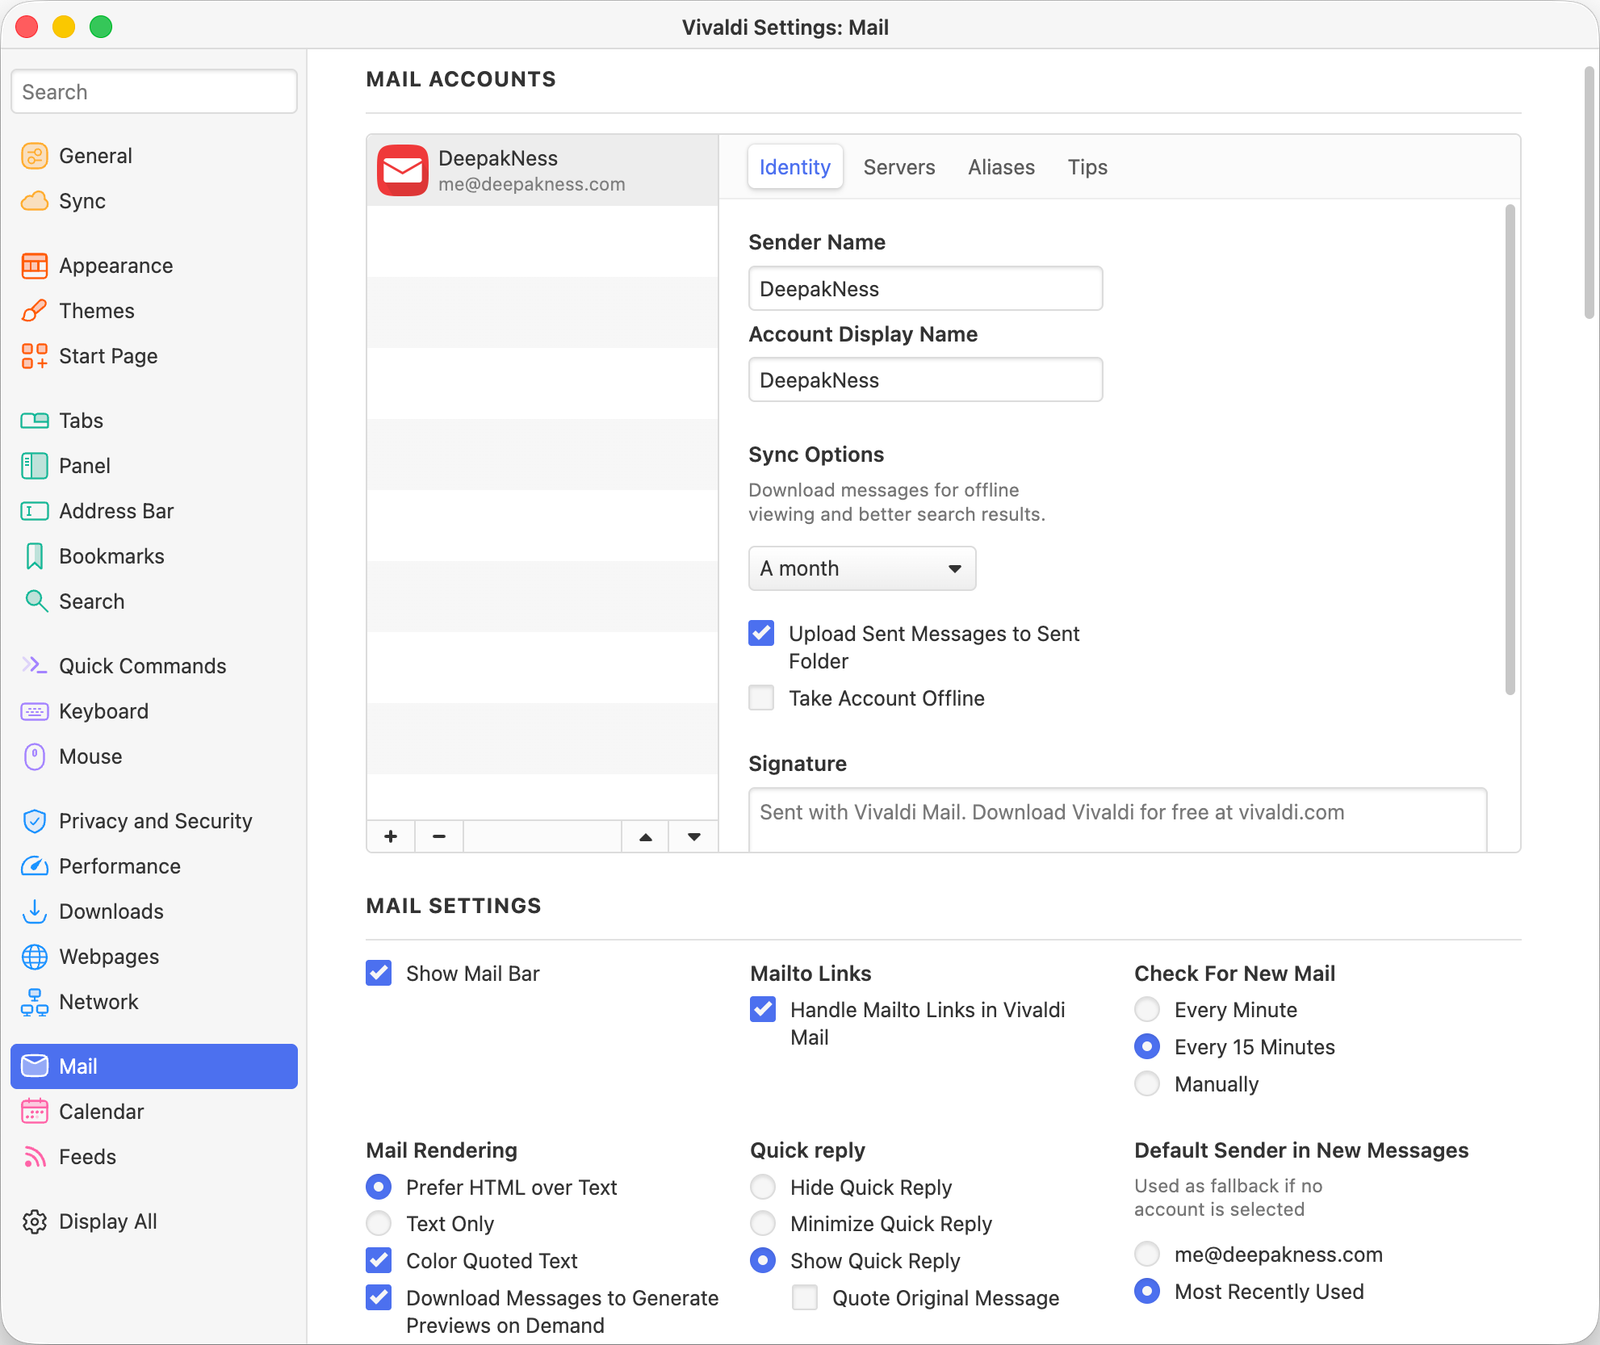The image size is (1600, 1345).
Task: Click the DeepakNess account mail icon
Action: [x=403, y=169]
